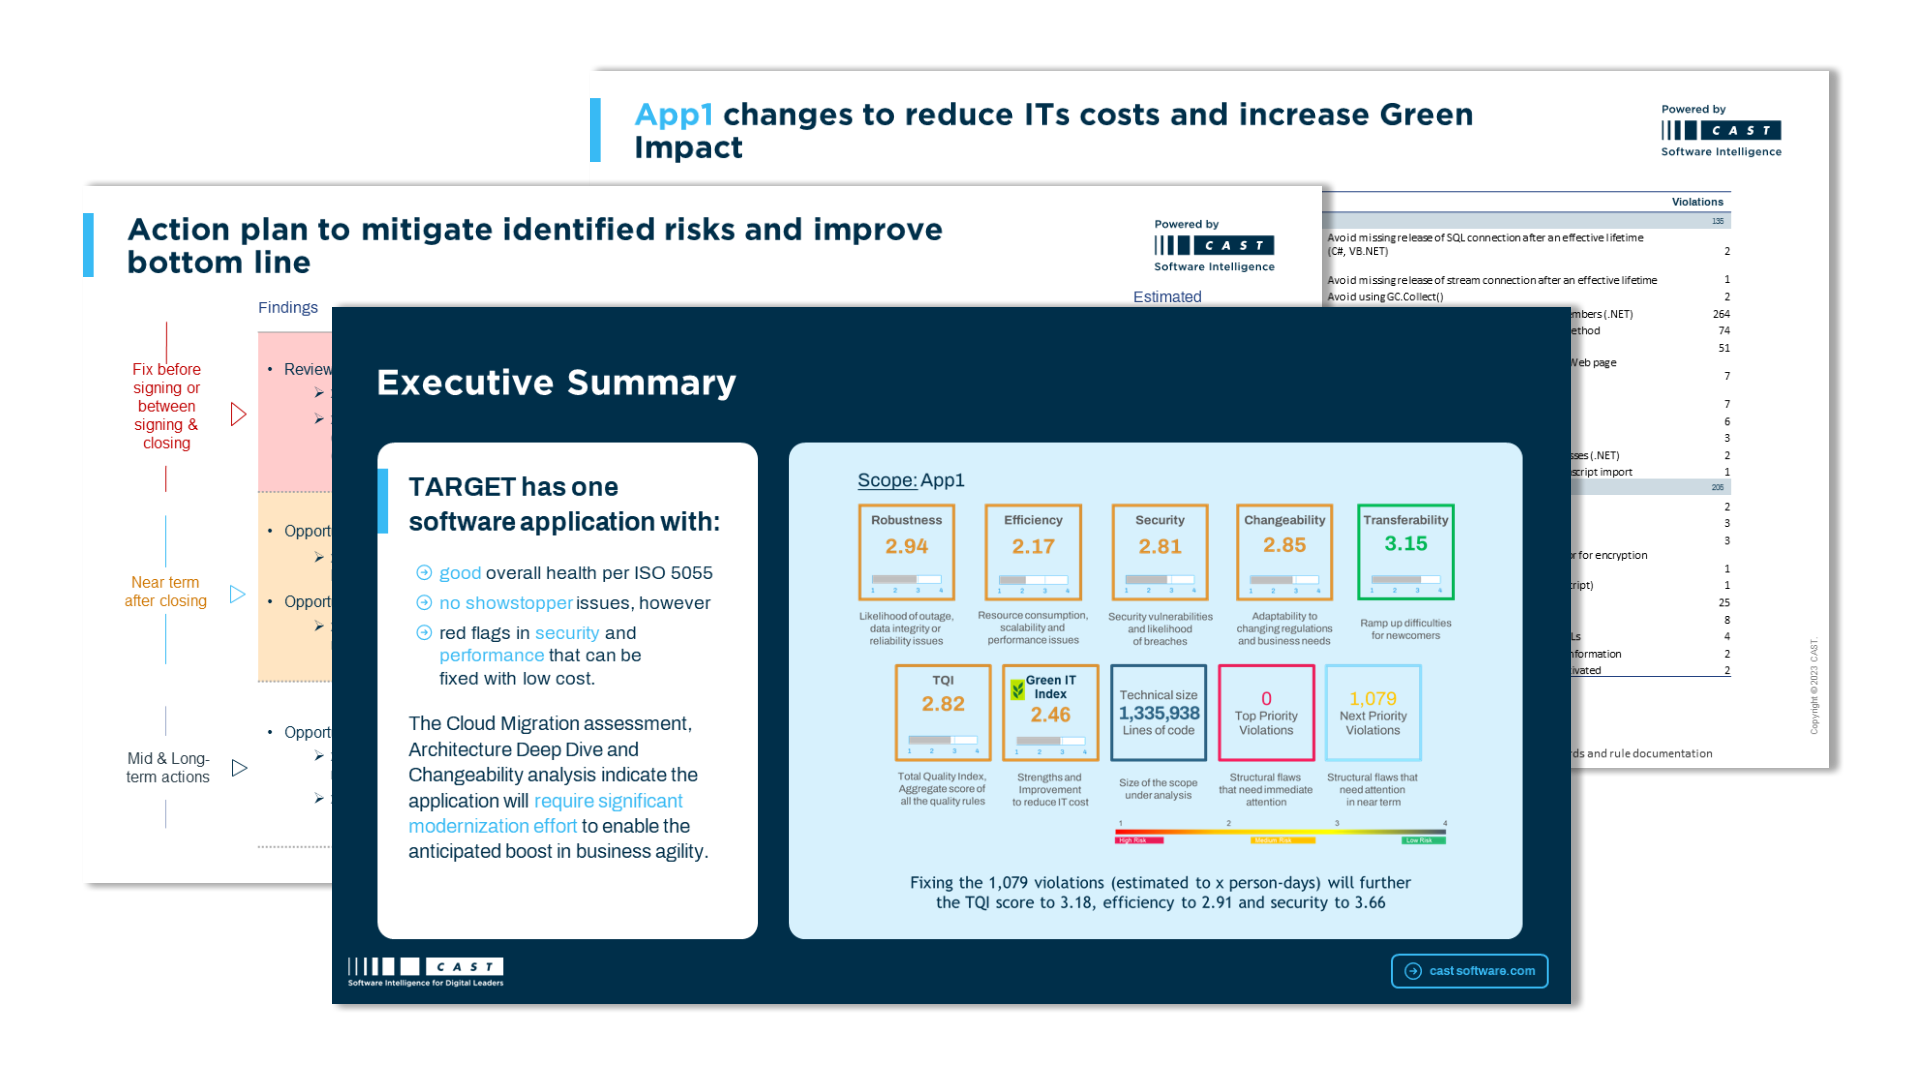Click the Transferability card score bar
Viewport: 1920px width, 1080px height.
(1405, 580)
